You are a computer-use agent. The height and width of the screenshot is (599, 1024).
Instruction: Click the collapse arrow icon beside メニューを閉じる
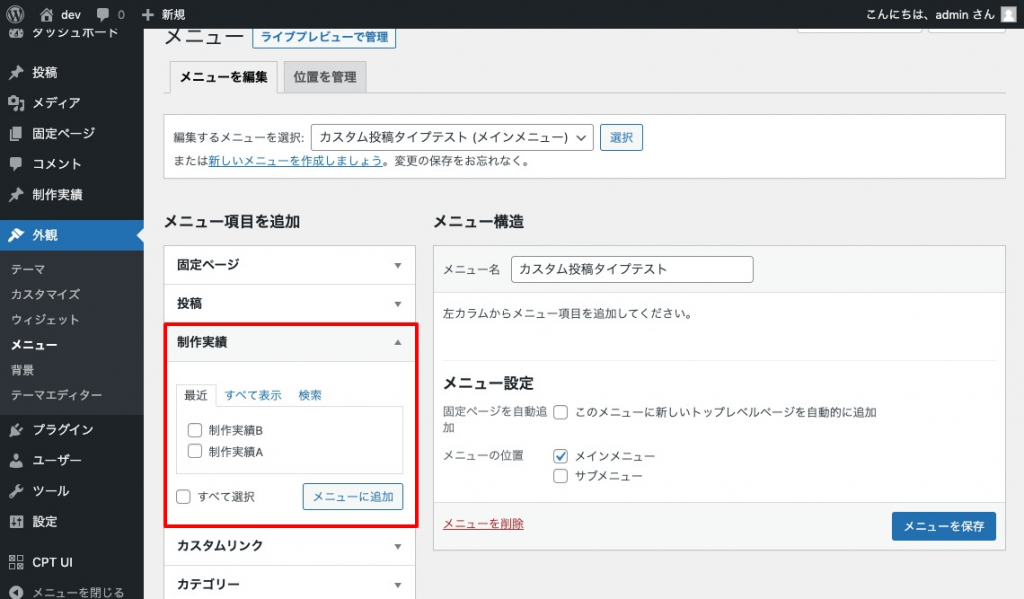(16, 592)
